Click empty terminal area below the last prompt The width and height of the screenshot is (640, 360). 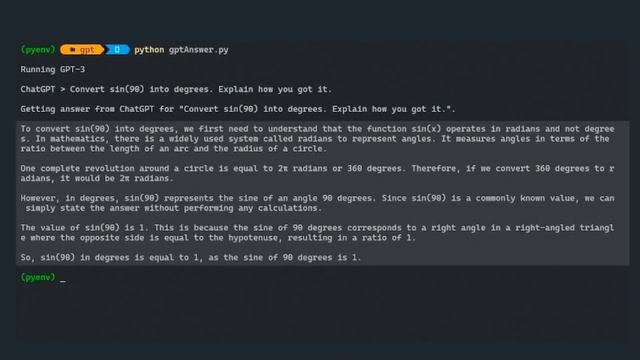318,312
